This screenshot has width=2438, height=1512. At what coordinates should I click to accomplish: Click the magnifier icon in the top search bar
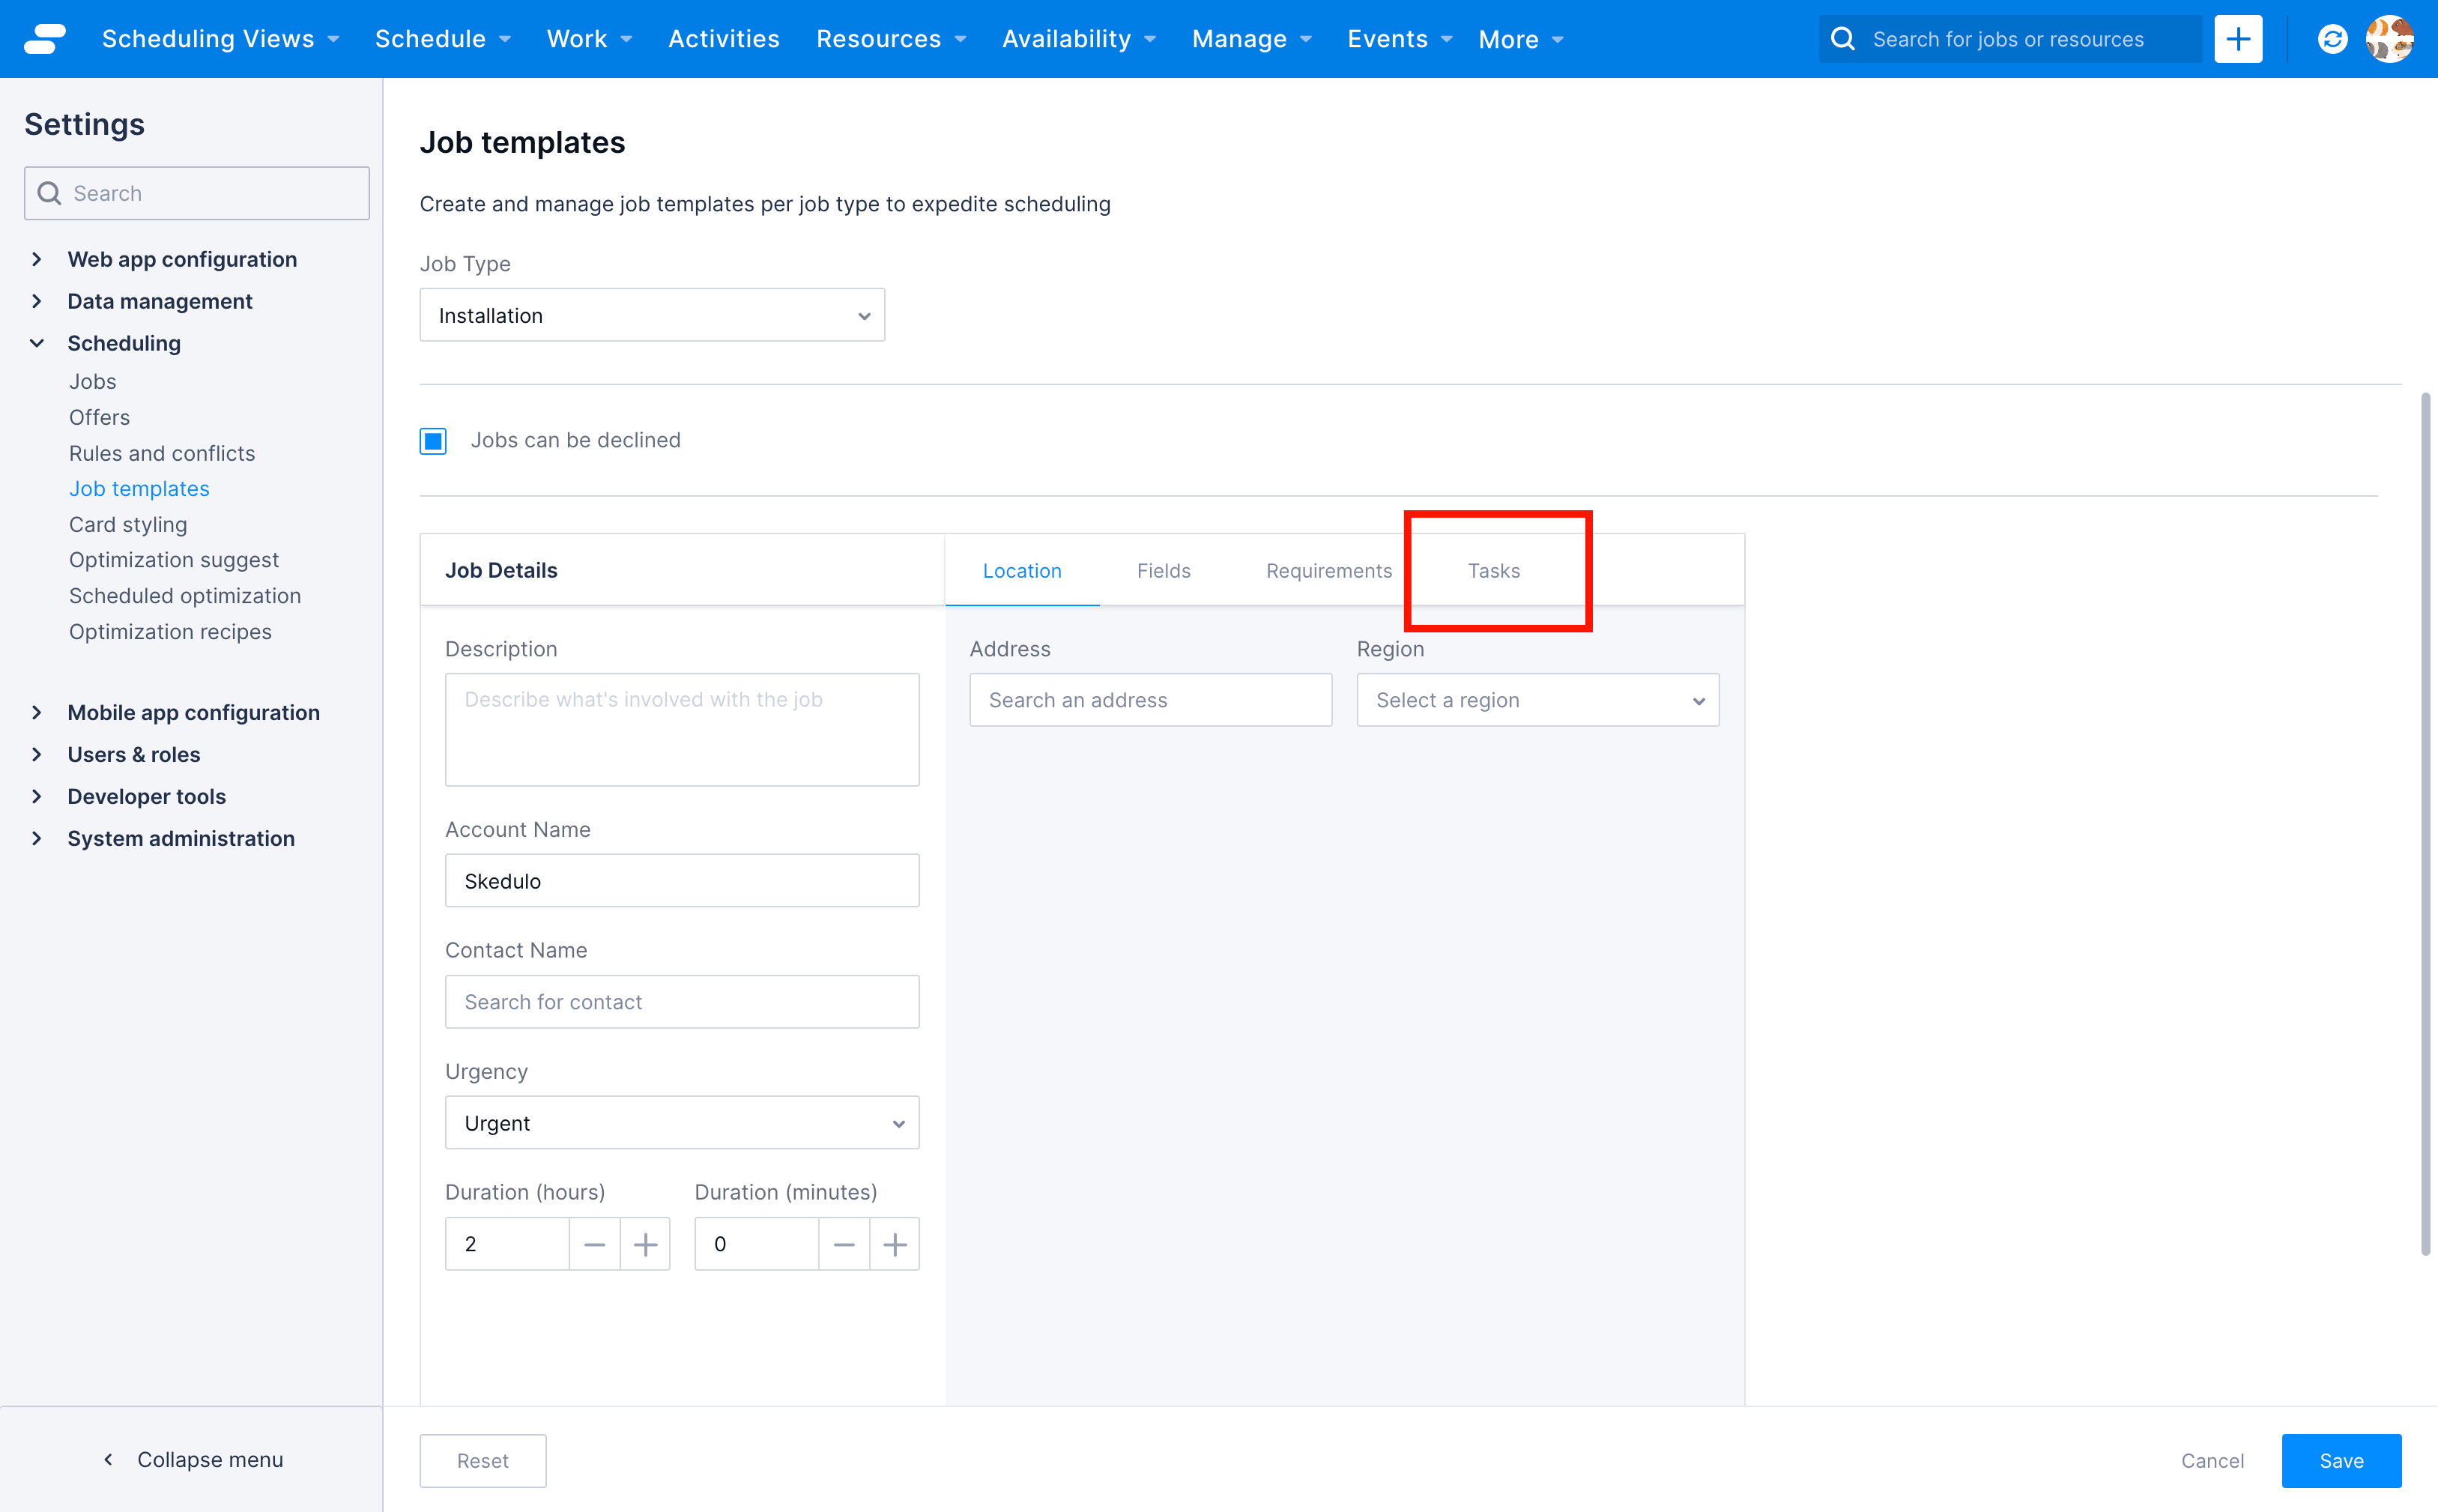(x=1843, y=38)
